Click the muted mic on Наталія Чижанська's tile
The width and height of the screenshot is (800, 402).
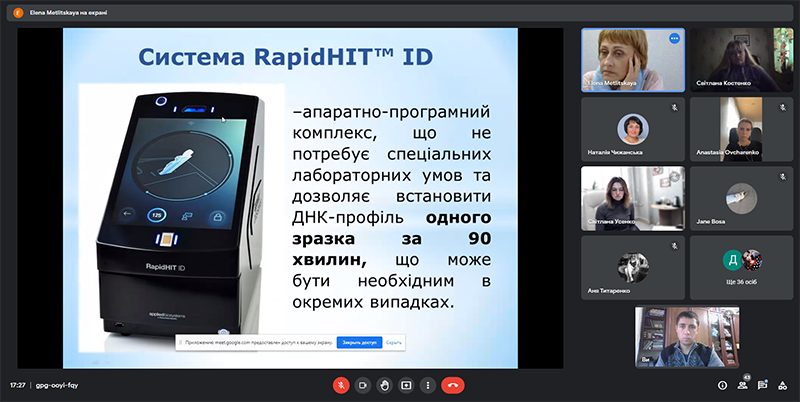point(674,108)
